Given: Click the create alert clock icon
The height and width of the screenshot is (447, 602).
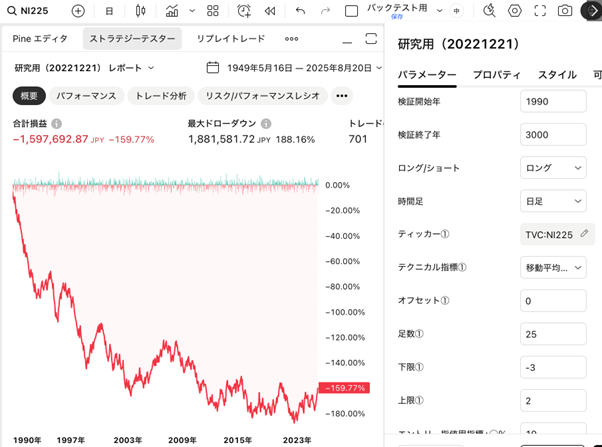Looking at the screenshot, I should point(245,11).
